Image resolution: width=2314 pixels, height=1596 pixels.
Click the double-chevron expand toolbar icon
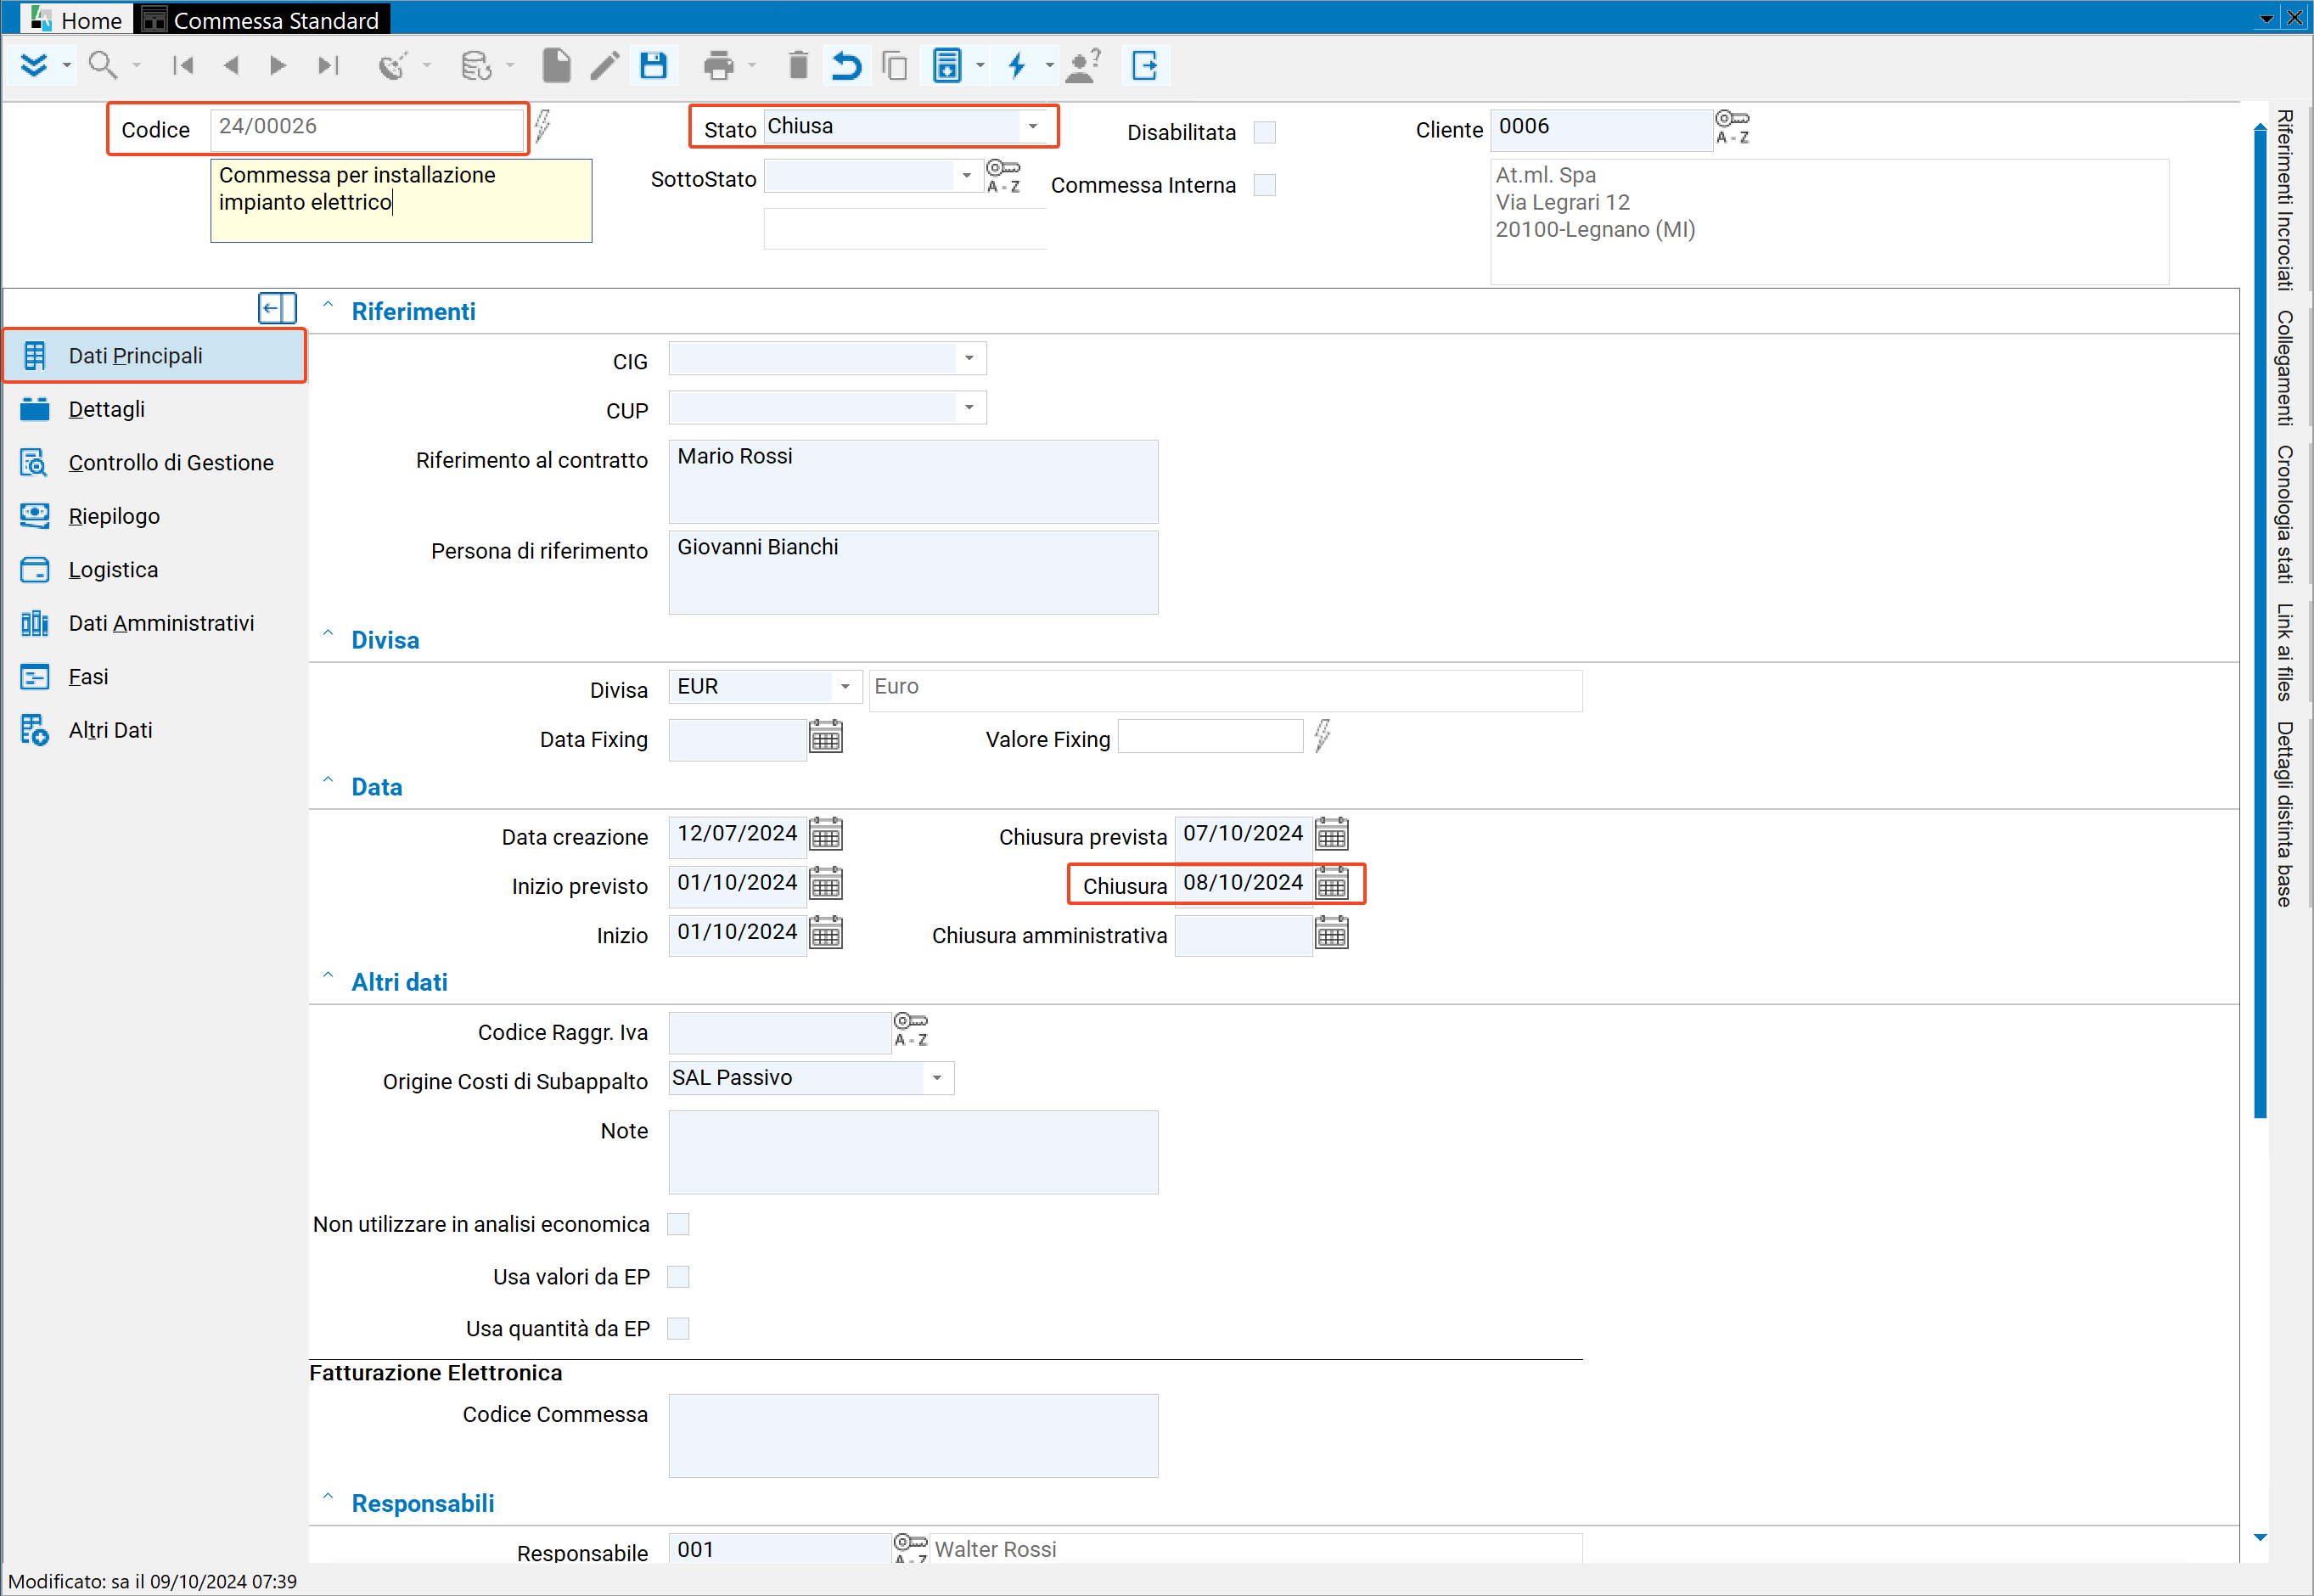[x=34, y=66]
